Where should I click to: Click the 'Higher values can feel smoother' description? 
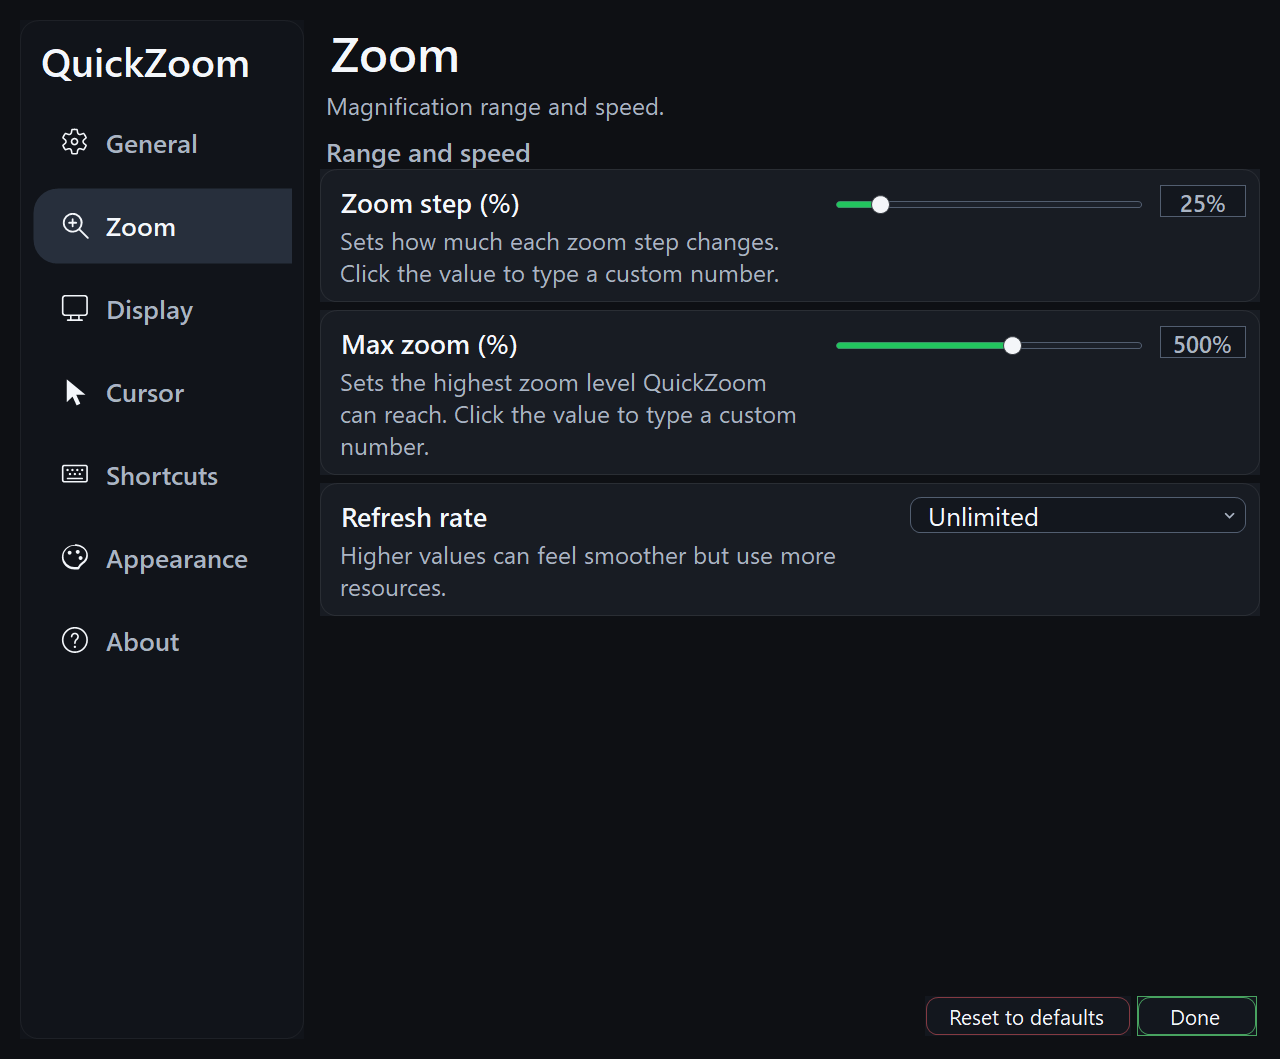[588, 572]
